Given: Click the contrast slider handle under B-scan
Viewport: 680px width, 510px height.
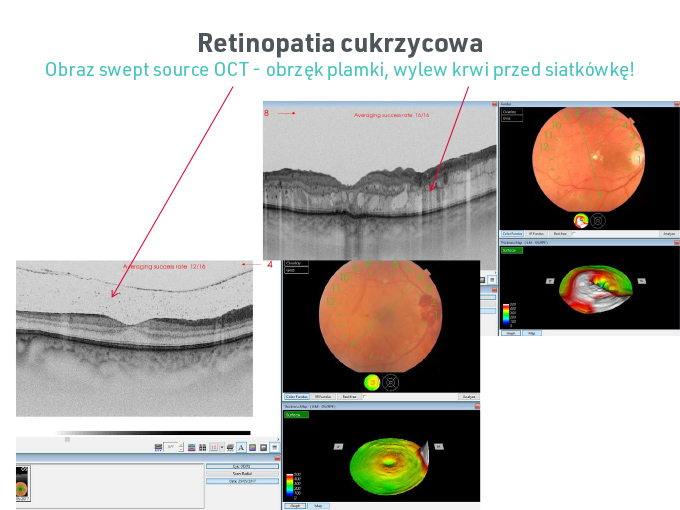Looking at the screenshot, I should [x=67, y=439].
